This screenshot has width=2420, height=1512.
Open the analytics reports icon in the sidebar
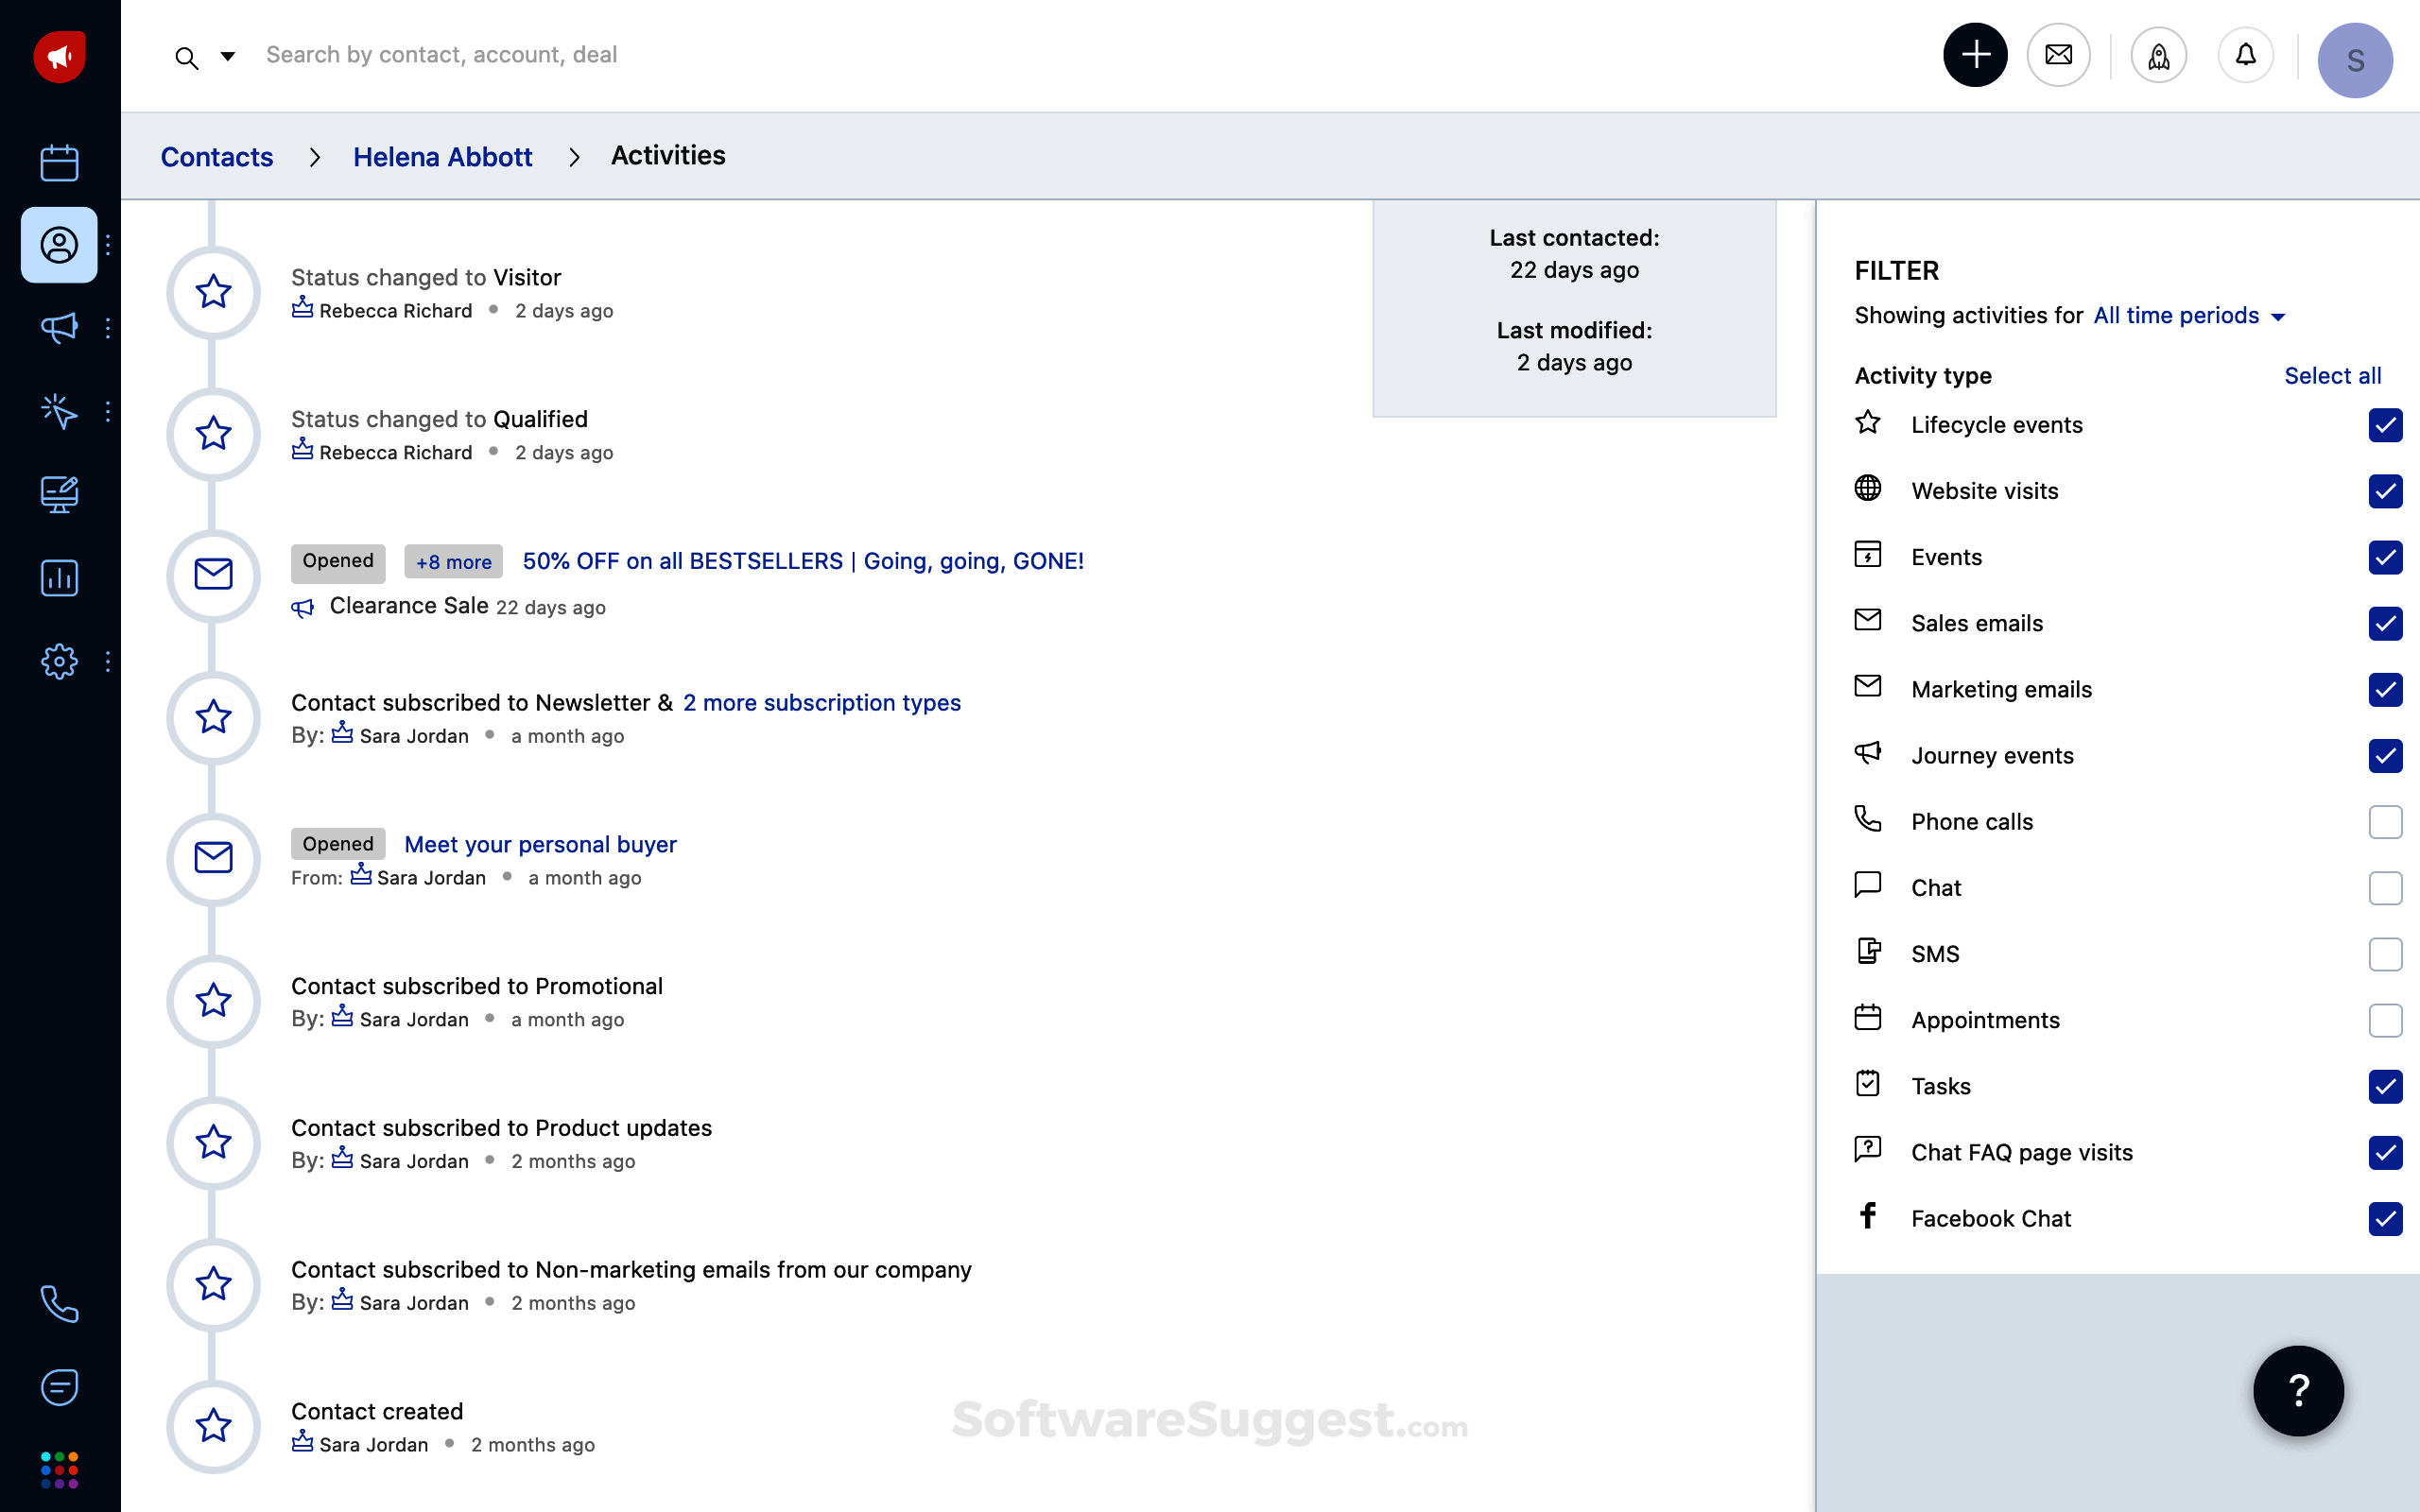tap(59, 578)
